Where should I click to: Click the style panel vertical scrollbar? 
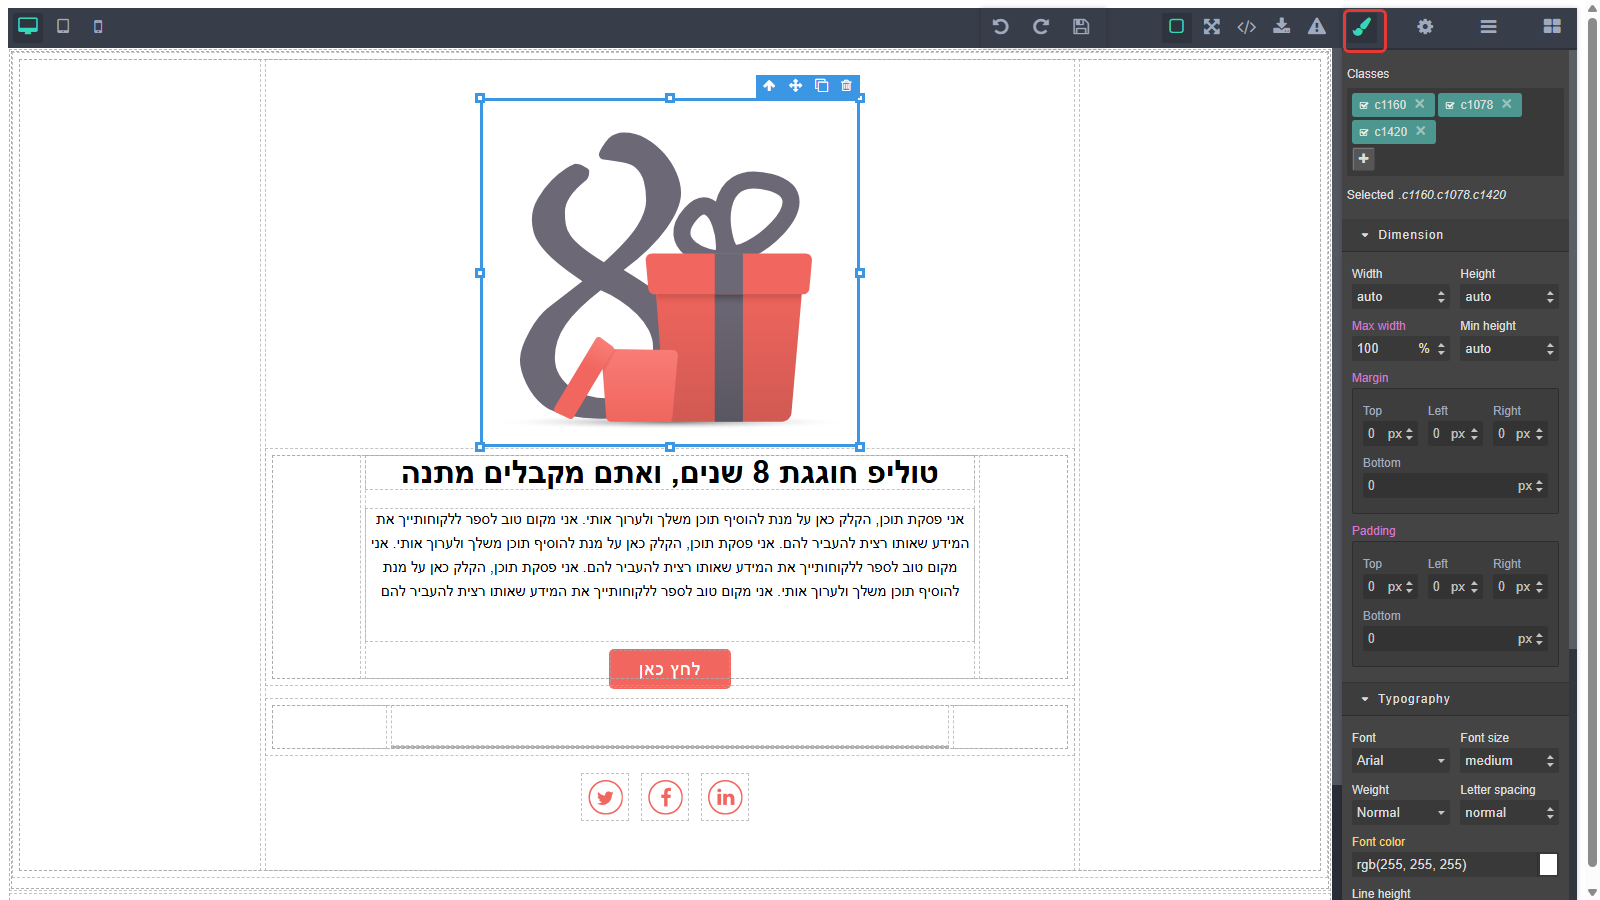pos(1573,350)
